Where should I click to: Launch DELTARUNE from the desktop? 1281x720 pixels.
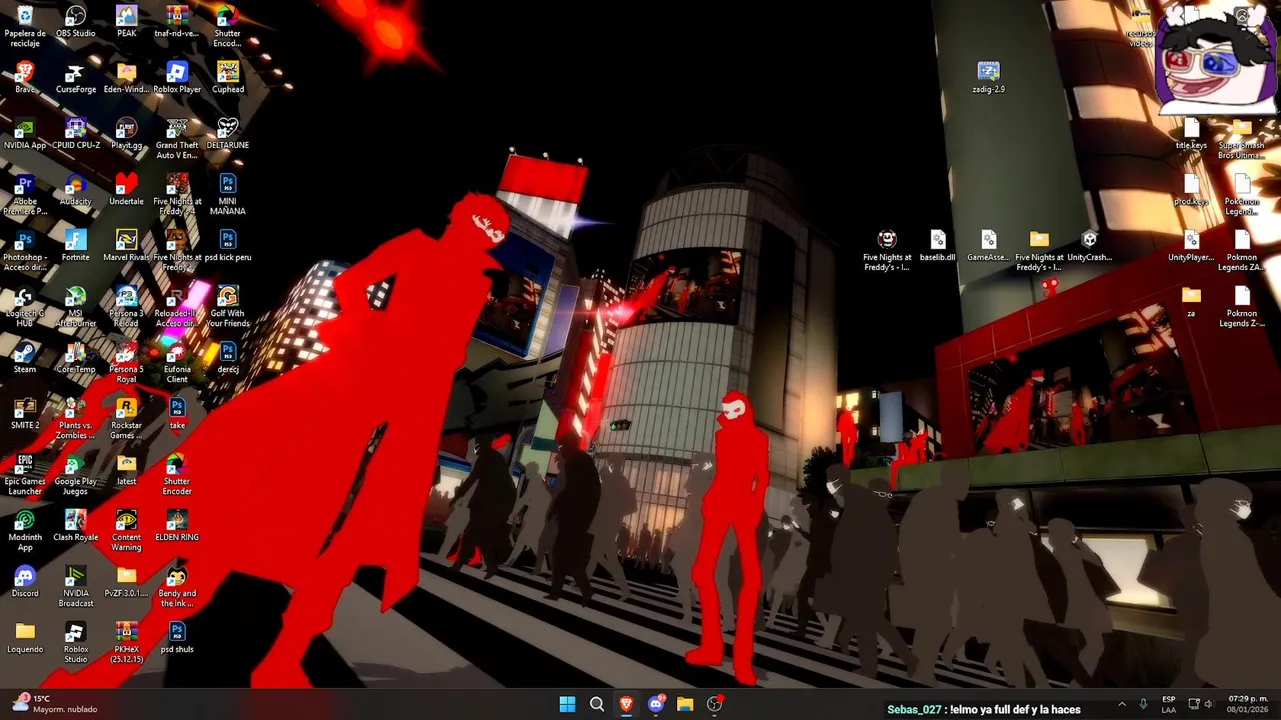point(228,133)
